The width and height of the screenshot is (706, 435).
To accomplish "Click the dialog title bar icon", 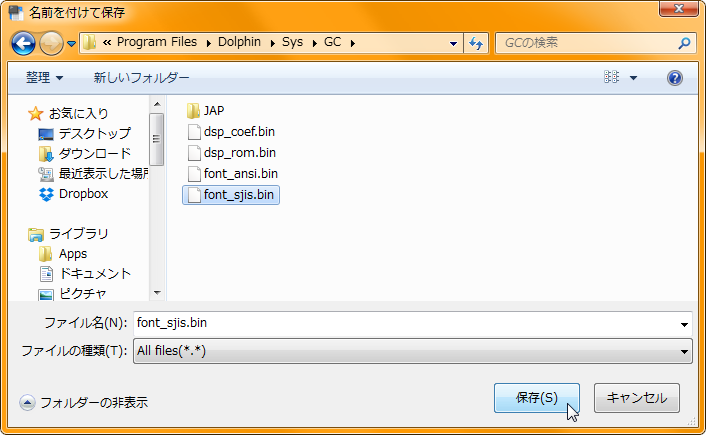I will coord(16,13).
